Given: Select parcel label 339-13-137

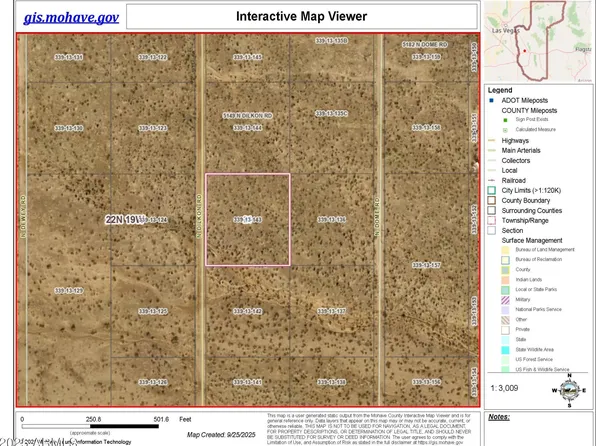Looking at the screenshot, I should [331, 311].
